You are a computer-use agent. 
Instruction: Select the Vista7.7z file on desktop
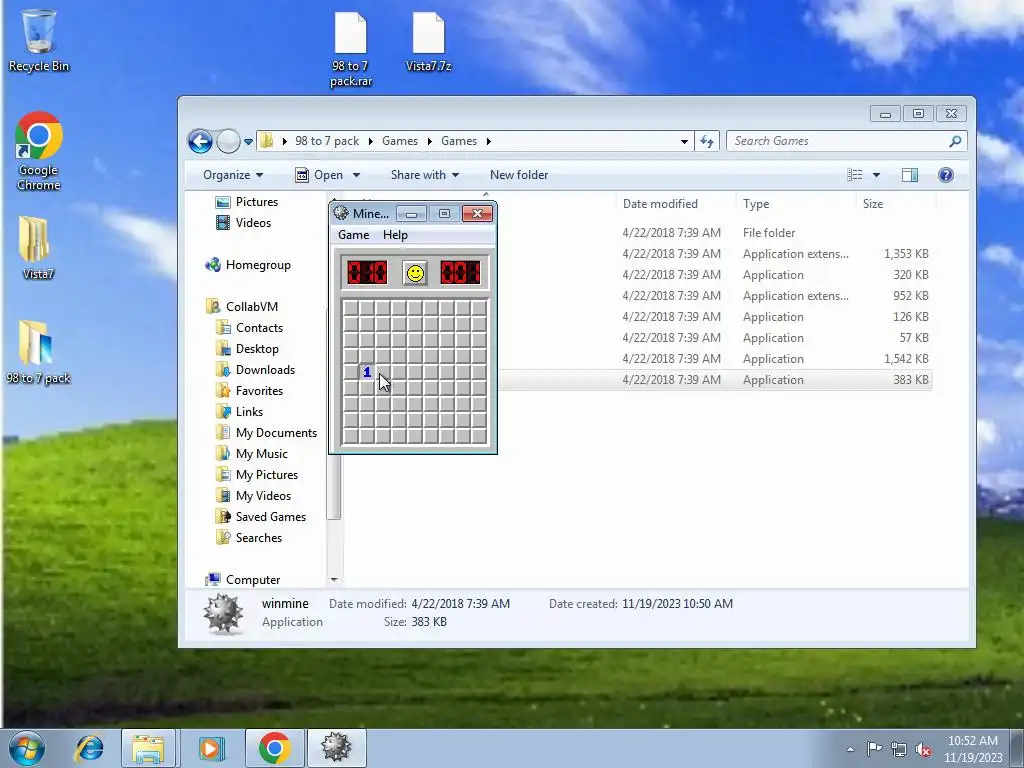click(428, 42)
